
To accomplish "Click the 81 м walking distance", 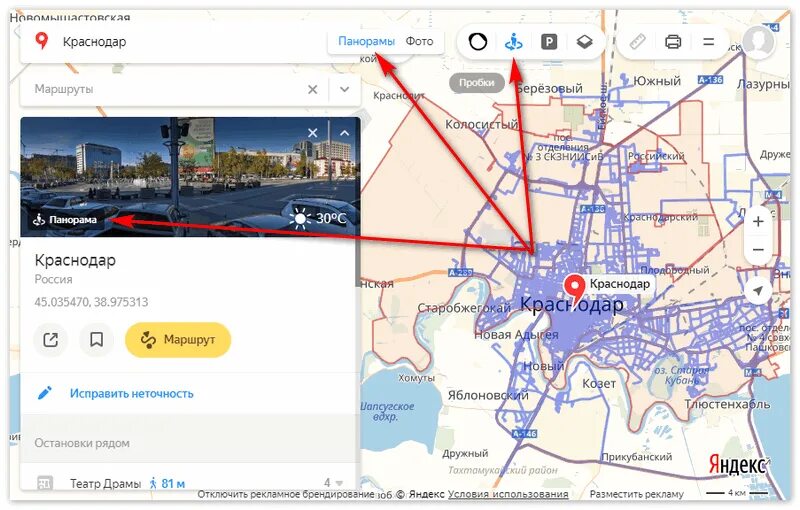I will coord(167,483).
